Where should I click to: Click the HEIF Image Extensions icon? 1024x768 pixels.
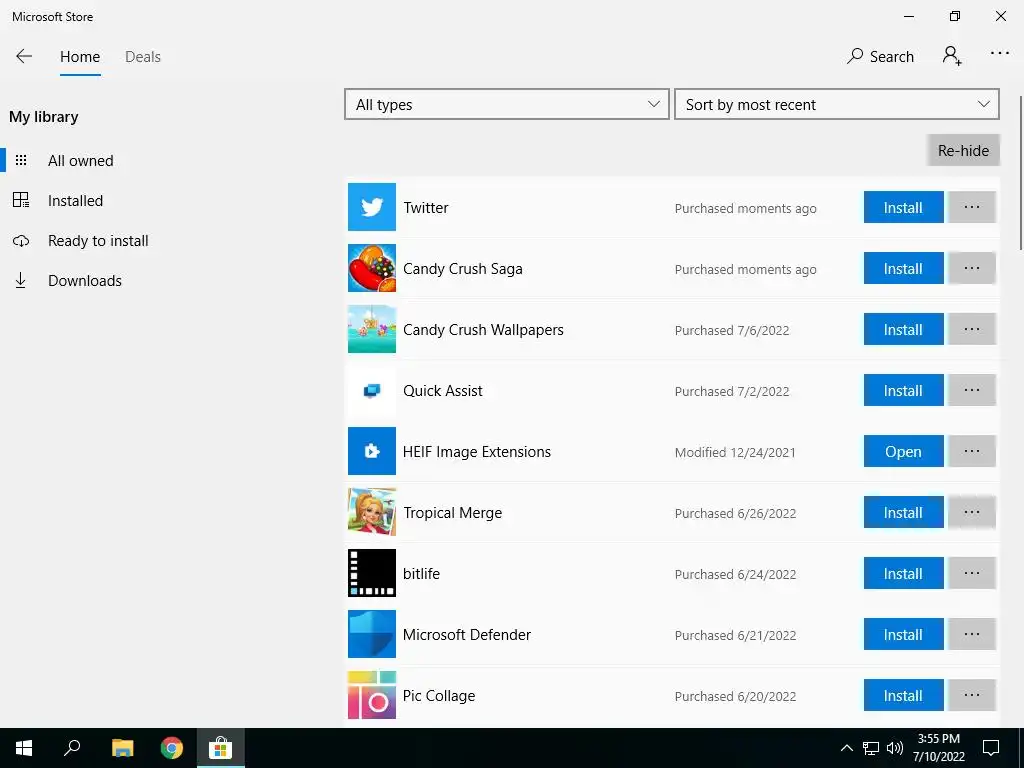(x=372, y=451)
